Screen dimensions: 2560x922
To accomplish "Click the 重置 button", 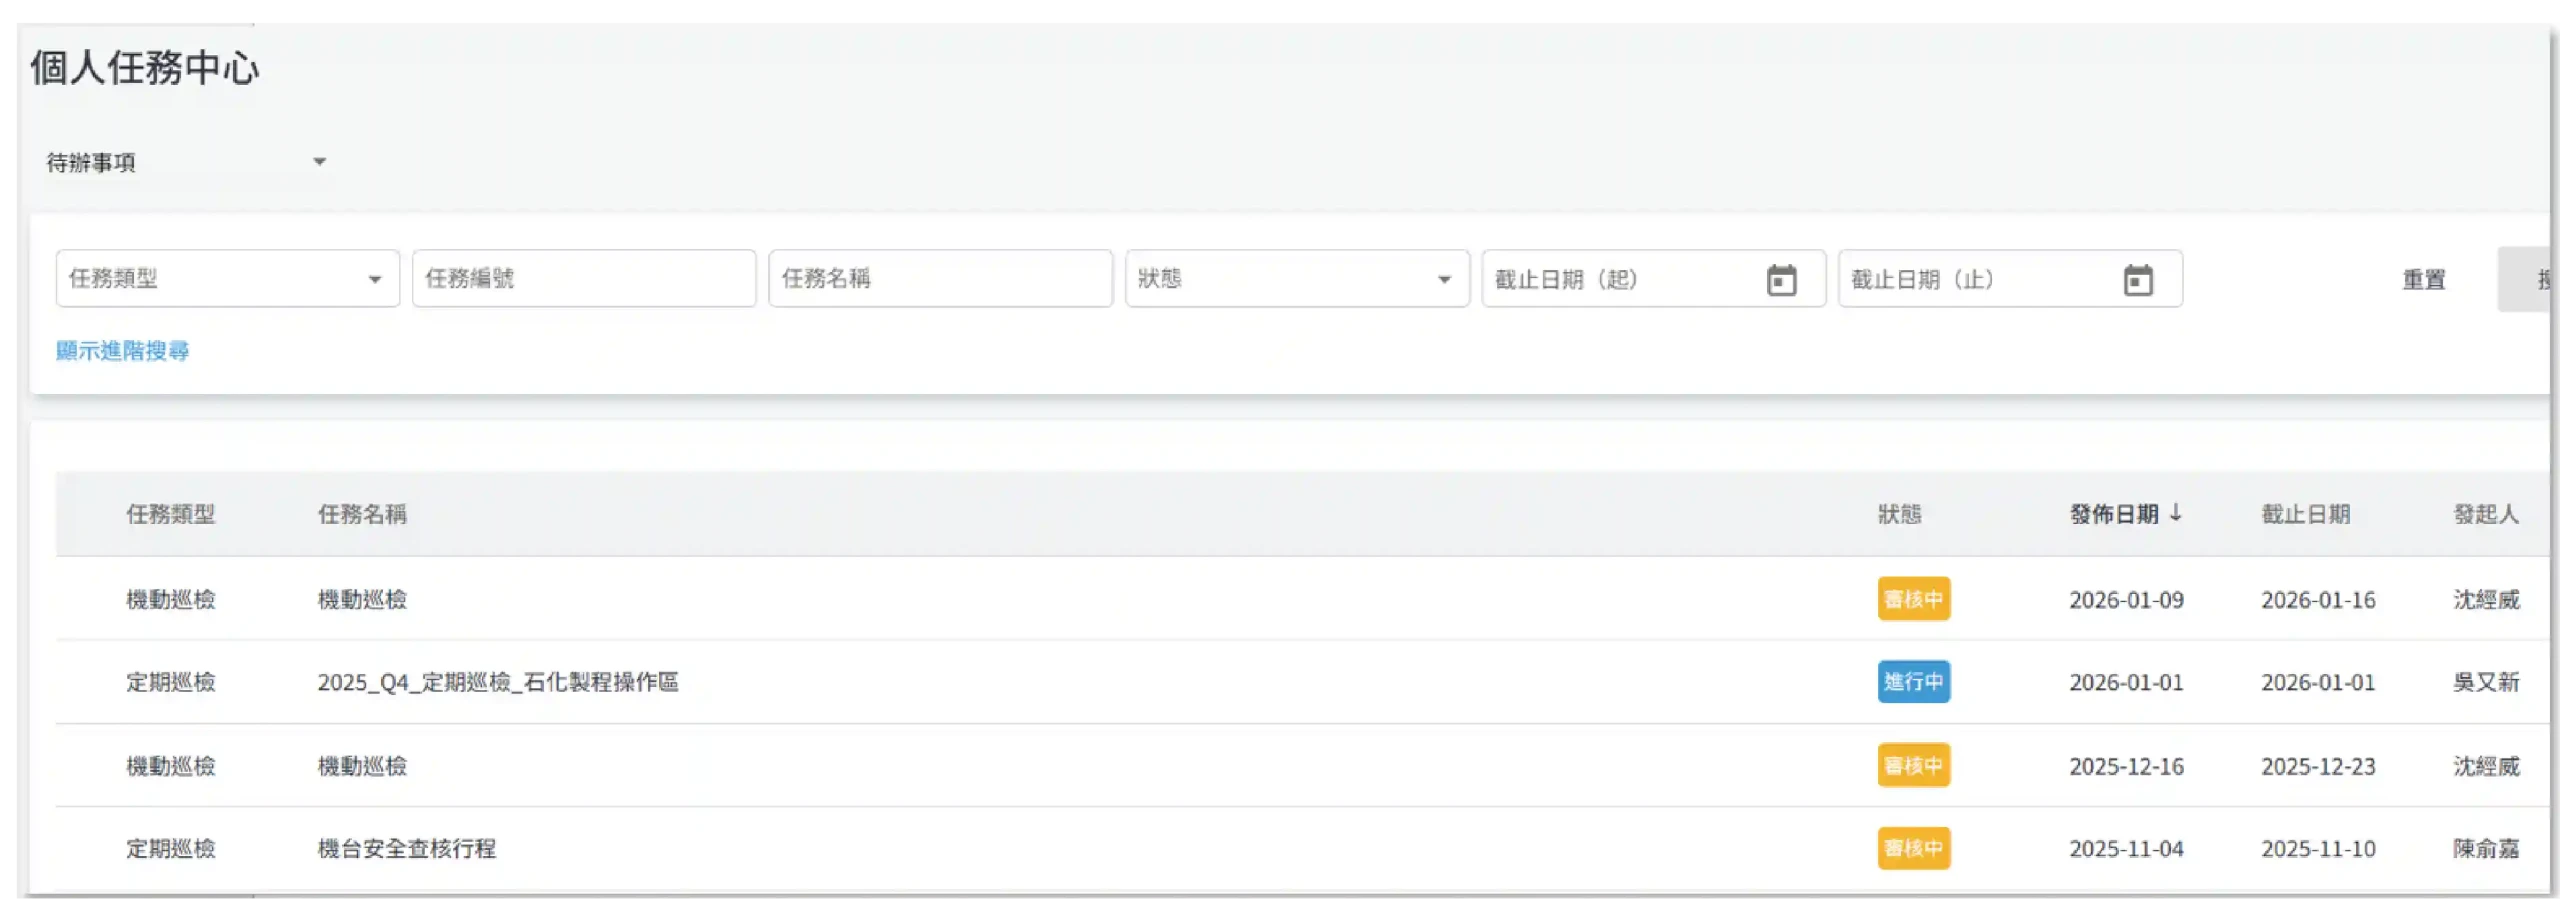I will tap(2423, 280).
